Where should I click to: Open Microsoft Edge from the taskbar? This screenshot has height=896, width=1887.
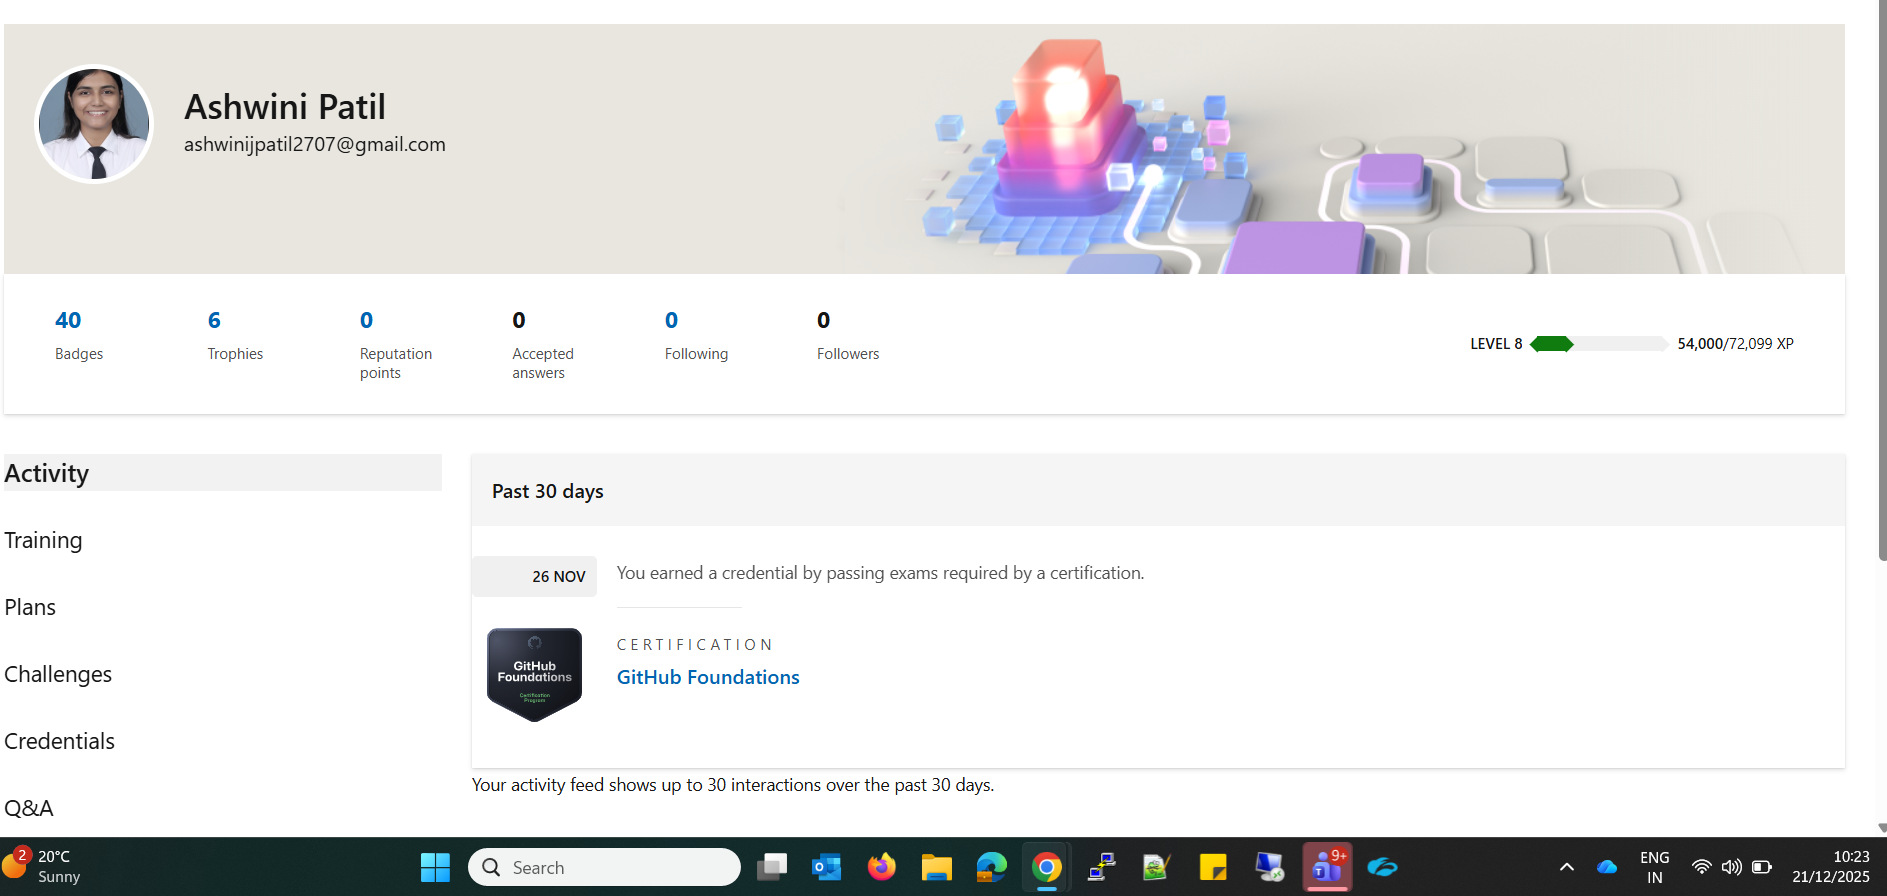991,867
